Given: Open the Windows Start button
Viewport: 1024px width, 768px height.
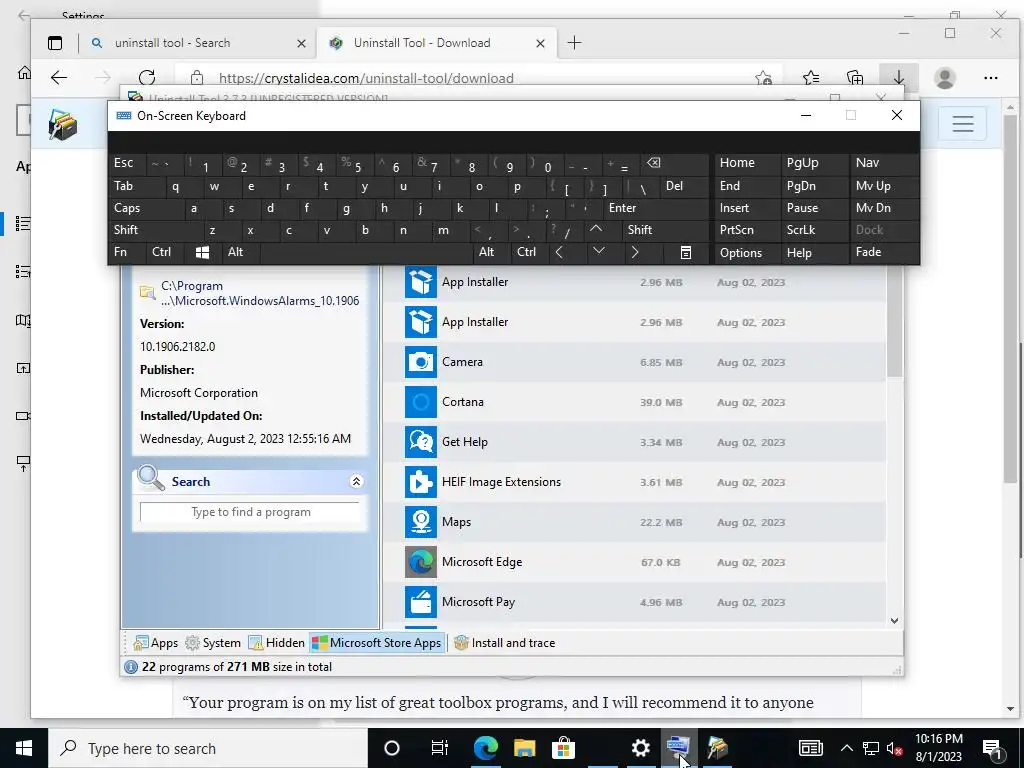Looking at the screenshot, I should click(24, 748).
